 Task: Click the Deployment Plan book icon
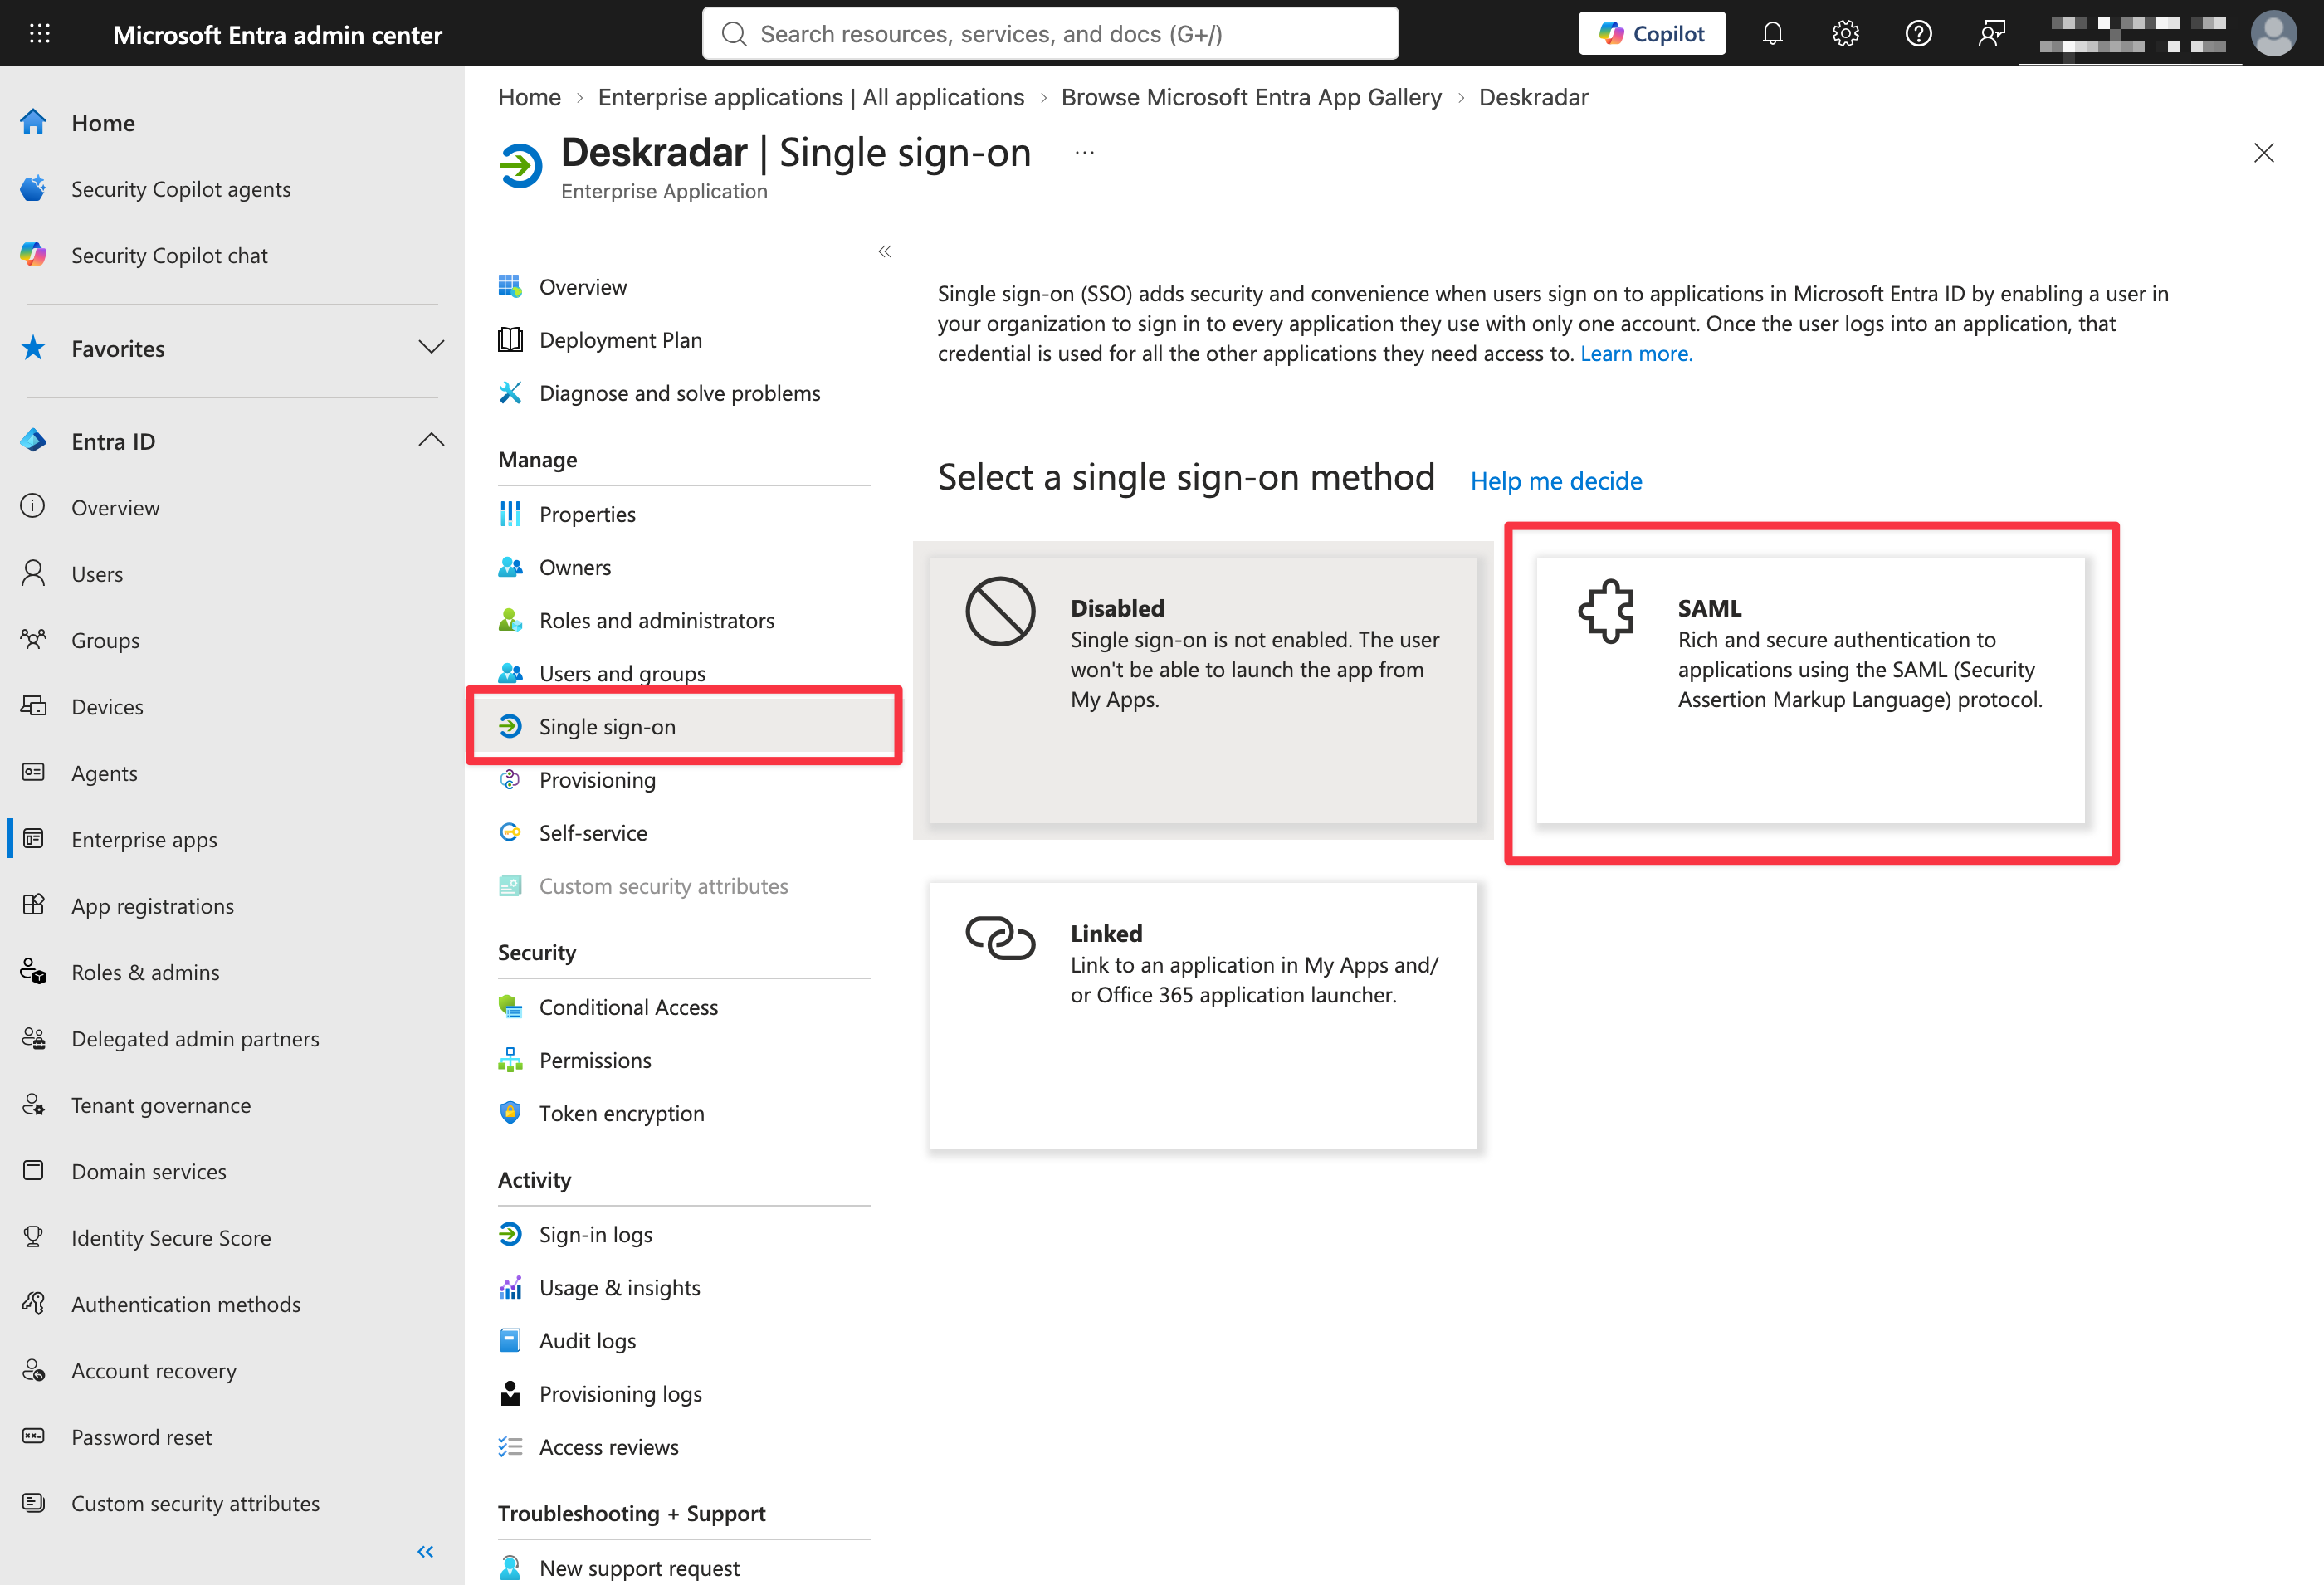pos(510,340)
